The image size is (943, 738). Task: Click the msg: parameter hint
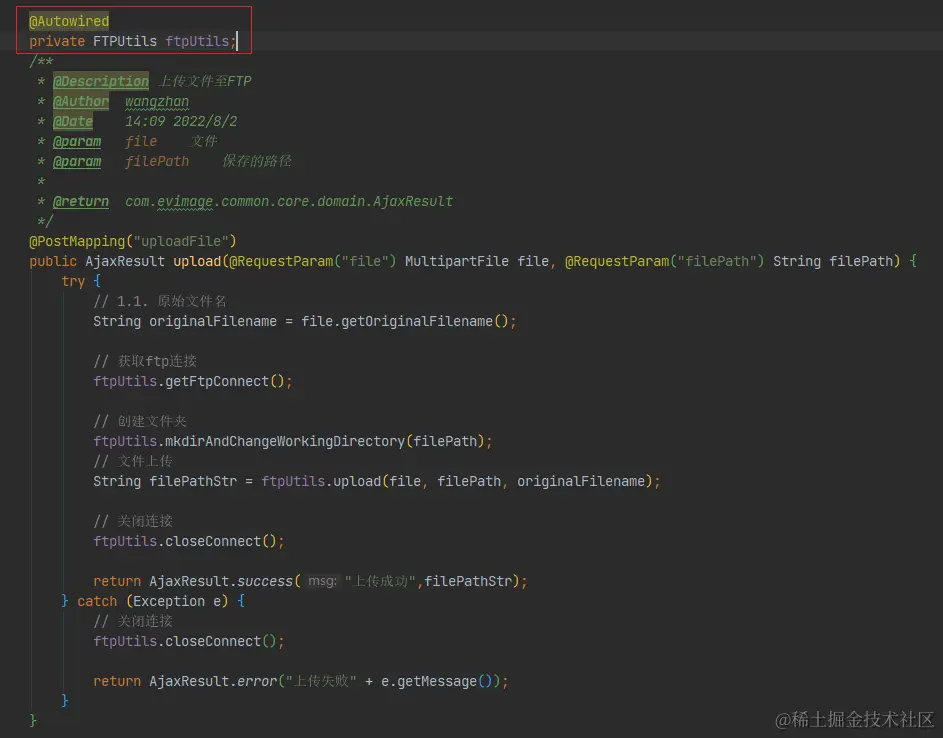pyautogui.click(x=322, y=581)
